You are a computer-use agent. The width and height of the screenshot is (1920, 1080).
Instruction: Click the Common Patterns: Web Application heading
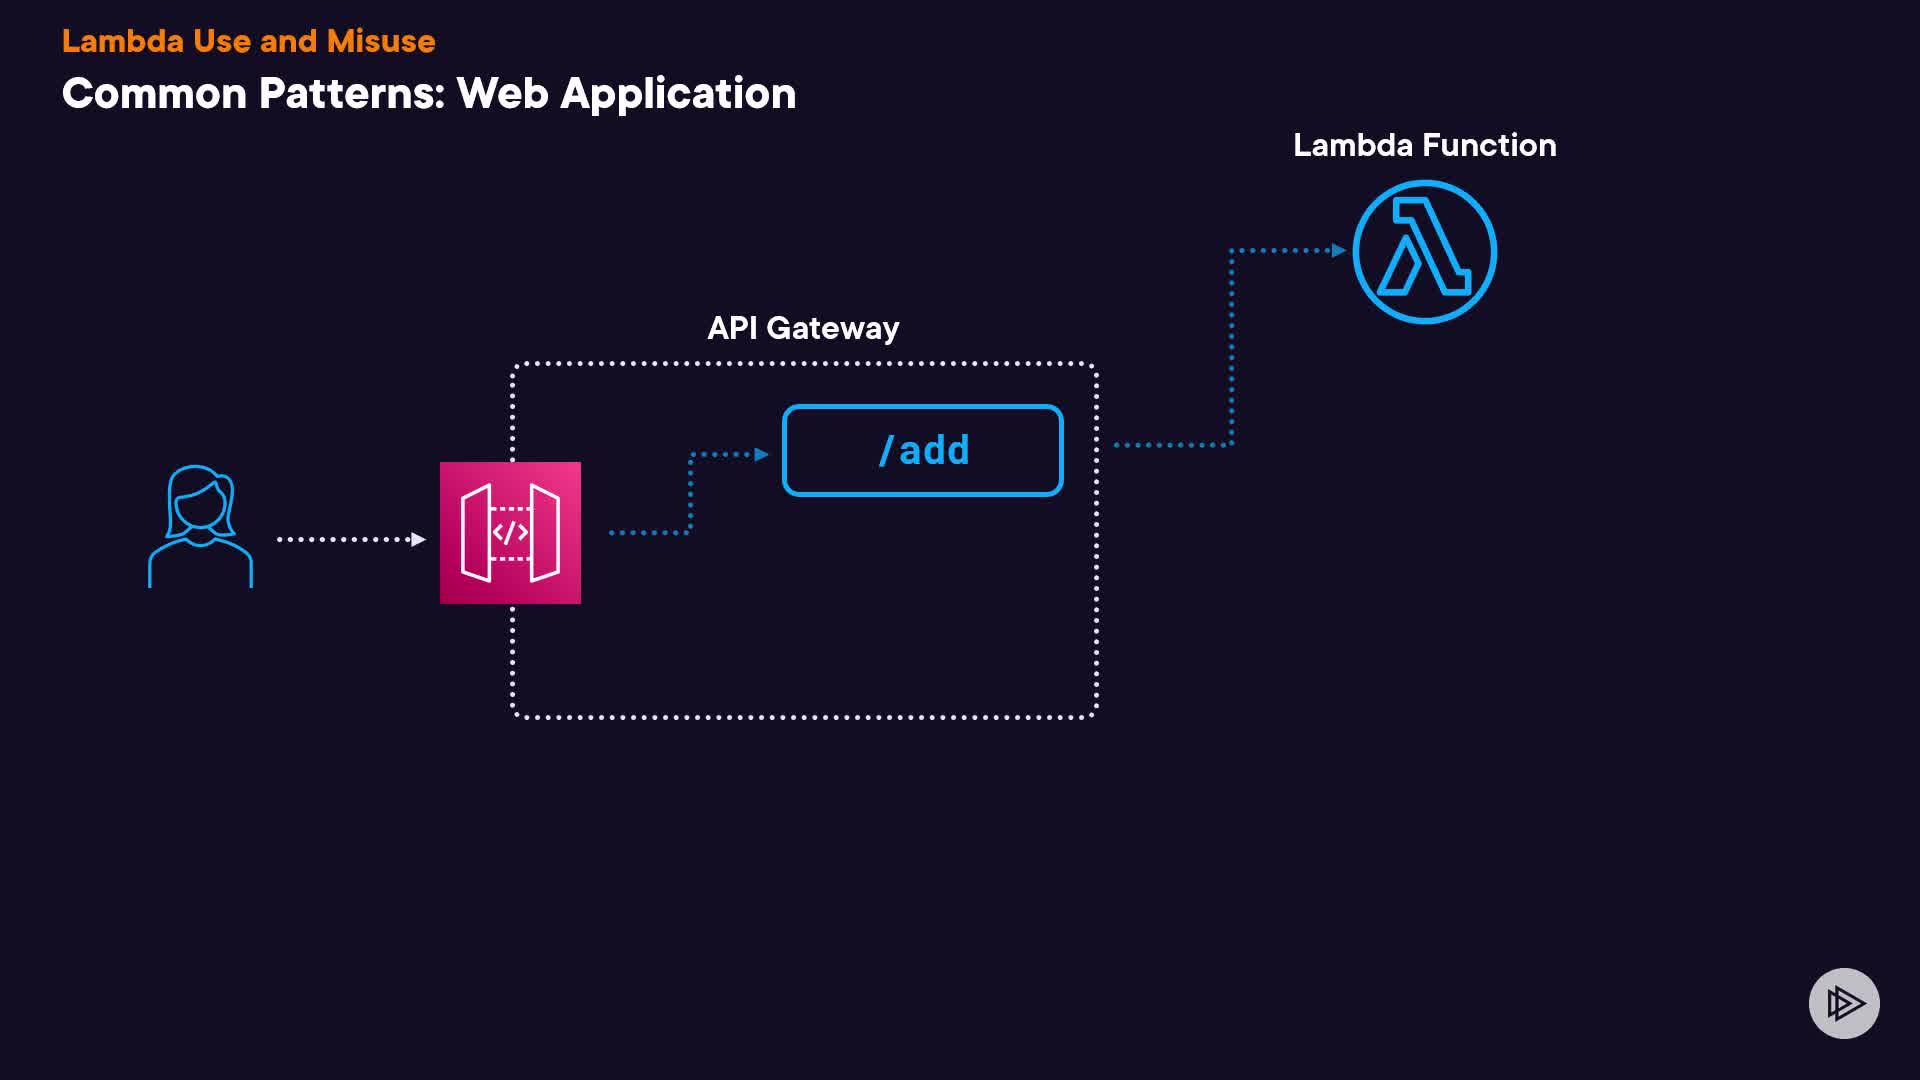(x=428, y=93)
